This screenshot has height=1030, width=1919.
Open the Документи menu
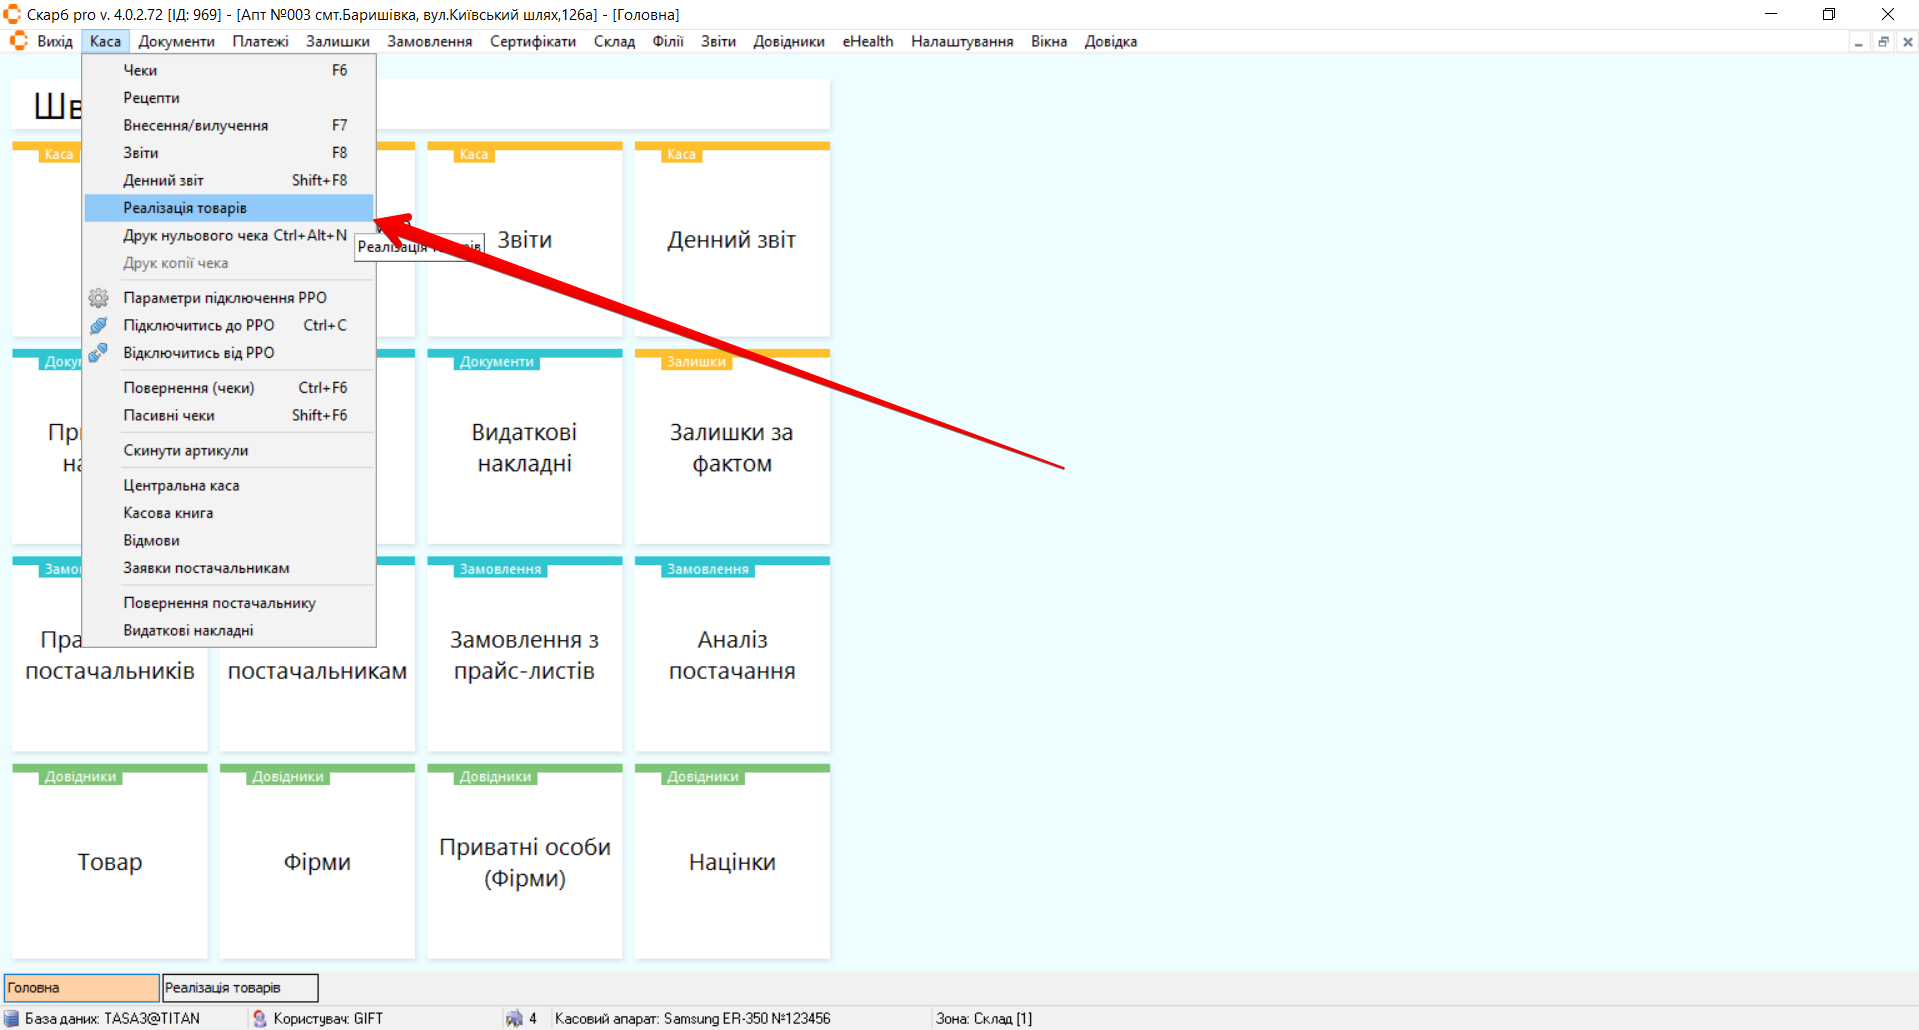point(176,42)
